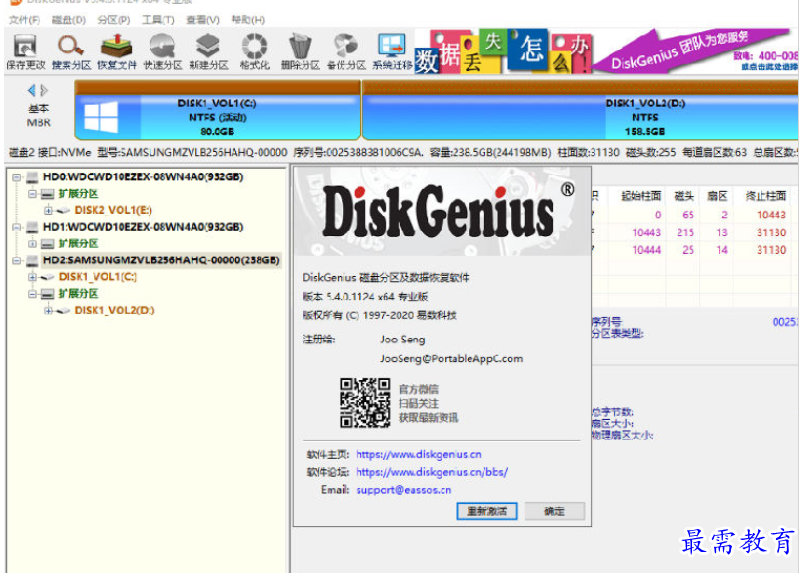Click the start cylinder value 10444
The width and height of the screenshot is (803, 573).
646,250
